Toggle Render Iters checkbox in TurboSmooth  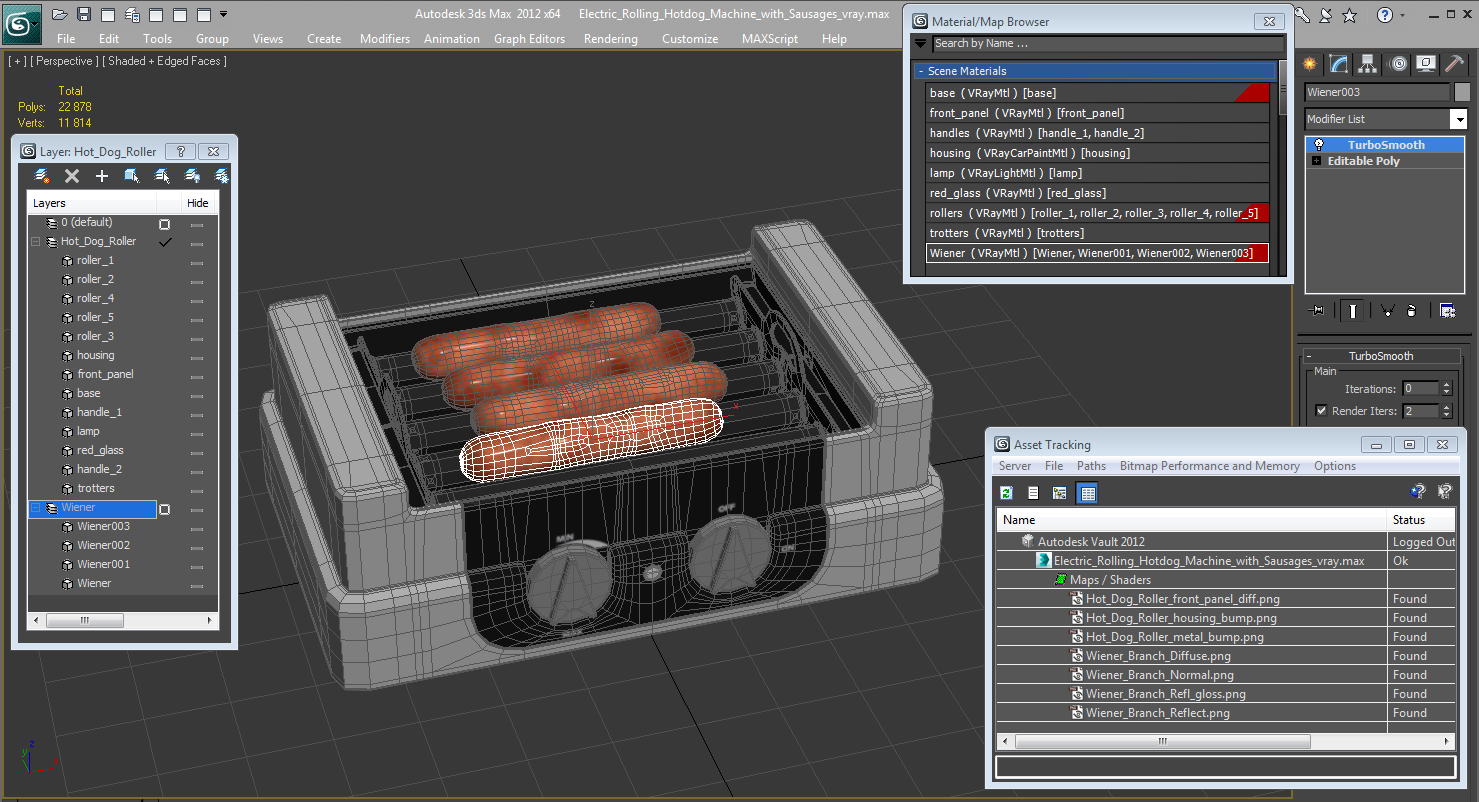point(1321,411)
